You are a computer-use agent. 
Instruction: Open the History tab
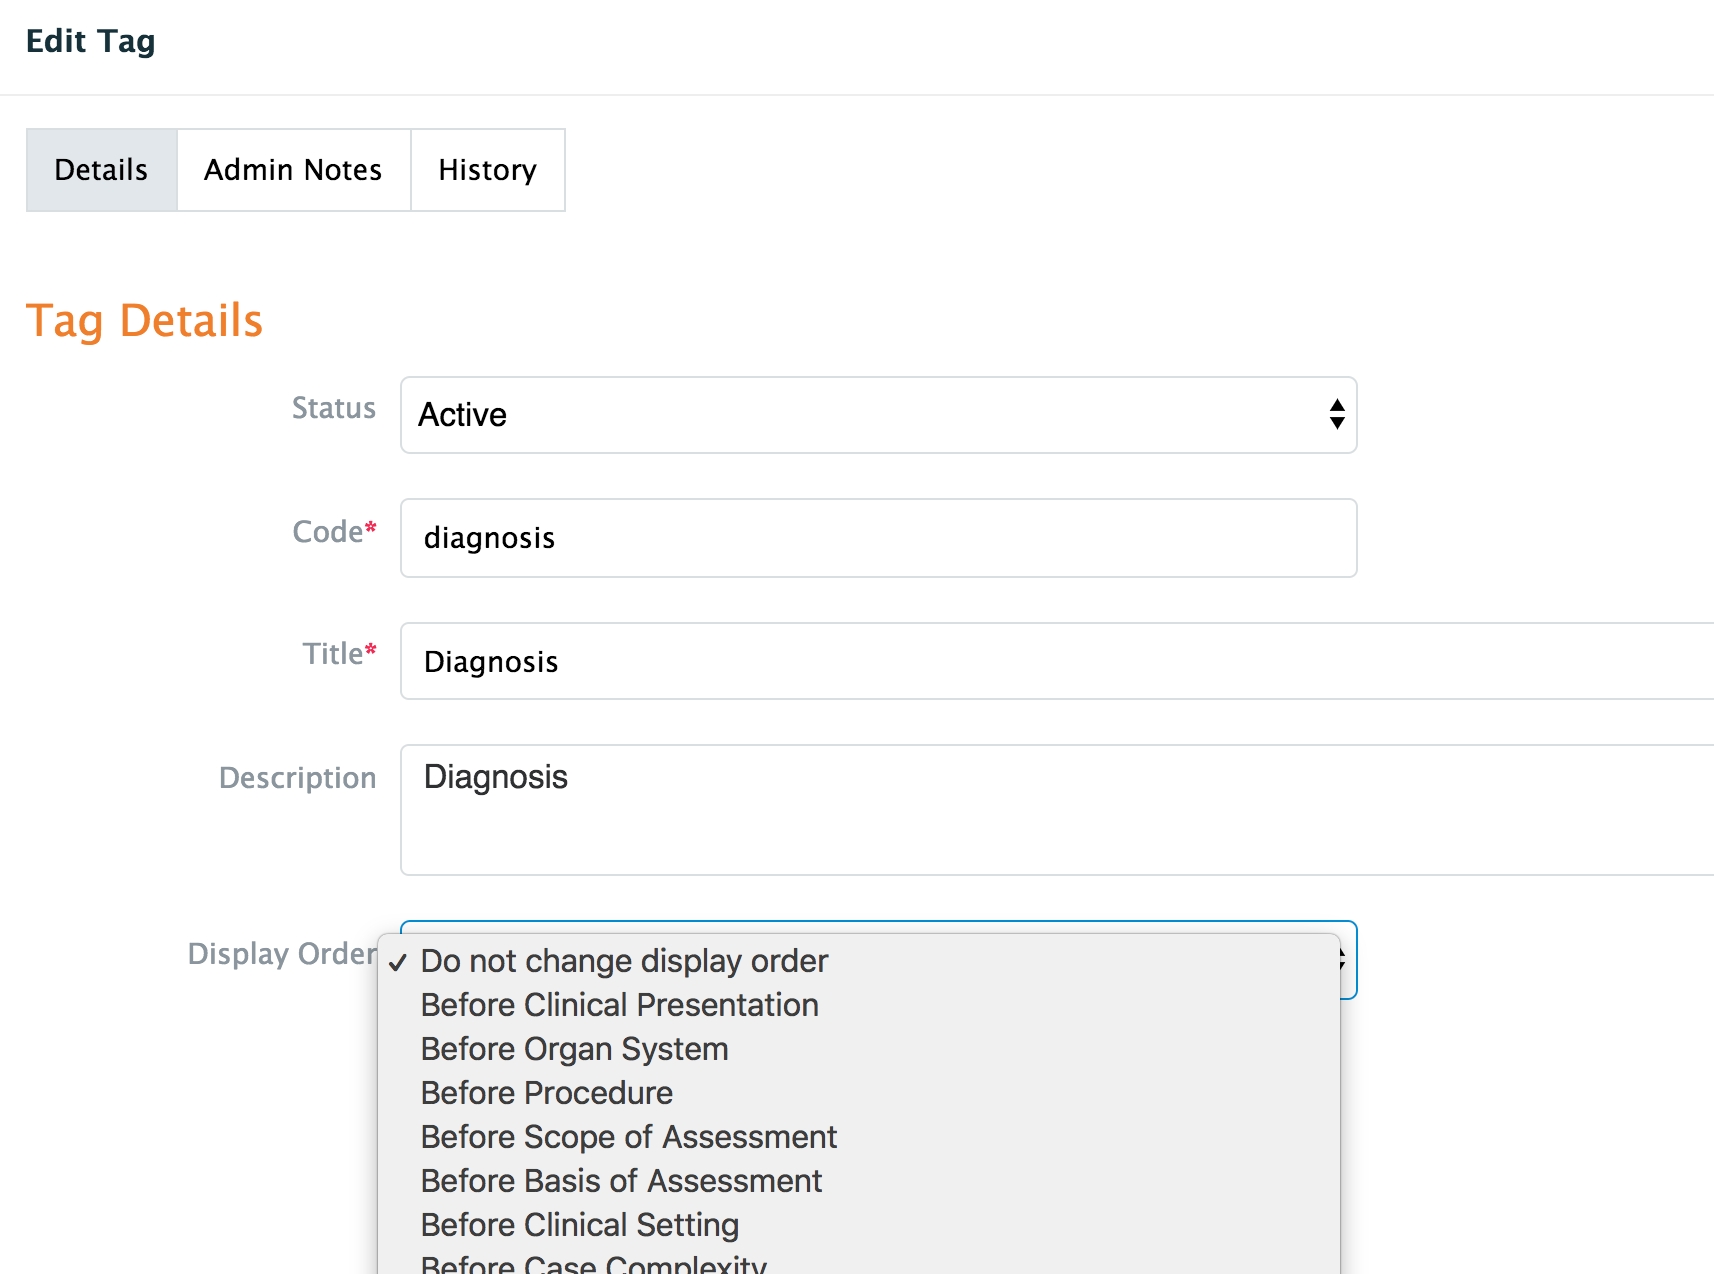coord(487,170)
